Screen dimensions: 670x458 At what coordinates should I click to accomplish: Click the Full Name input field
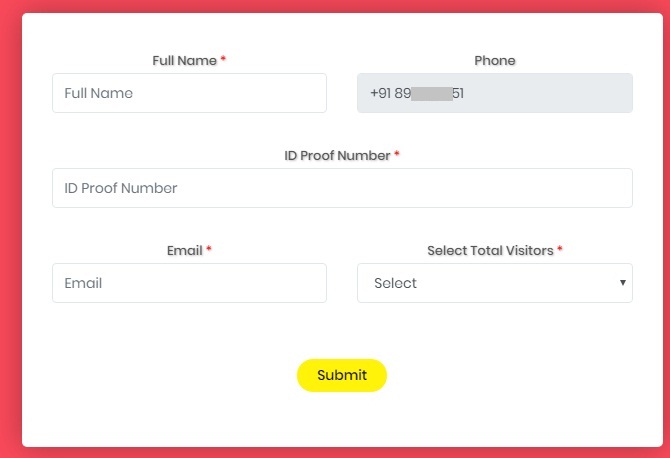pyautogui.click(x=189, y=93)
